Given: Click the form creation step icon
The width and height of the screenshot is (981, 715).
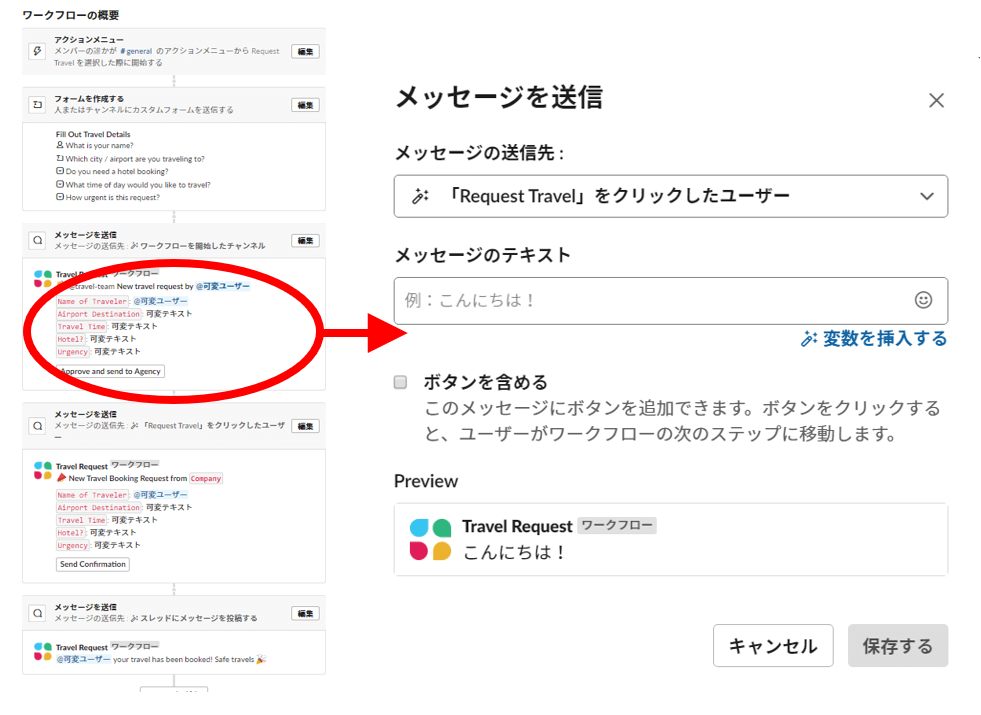Looking at the screenshot, I should point(37,104).
